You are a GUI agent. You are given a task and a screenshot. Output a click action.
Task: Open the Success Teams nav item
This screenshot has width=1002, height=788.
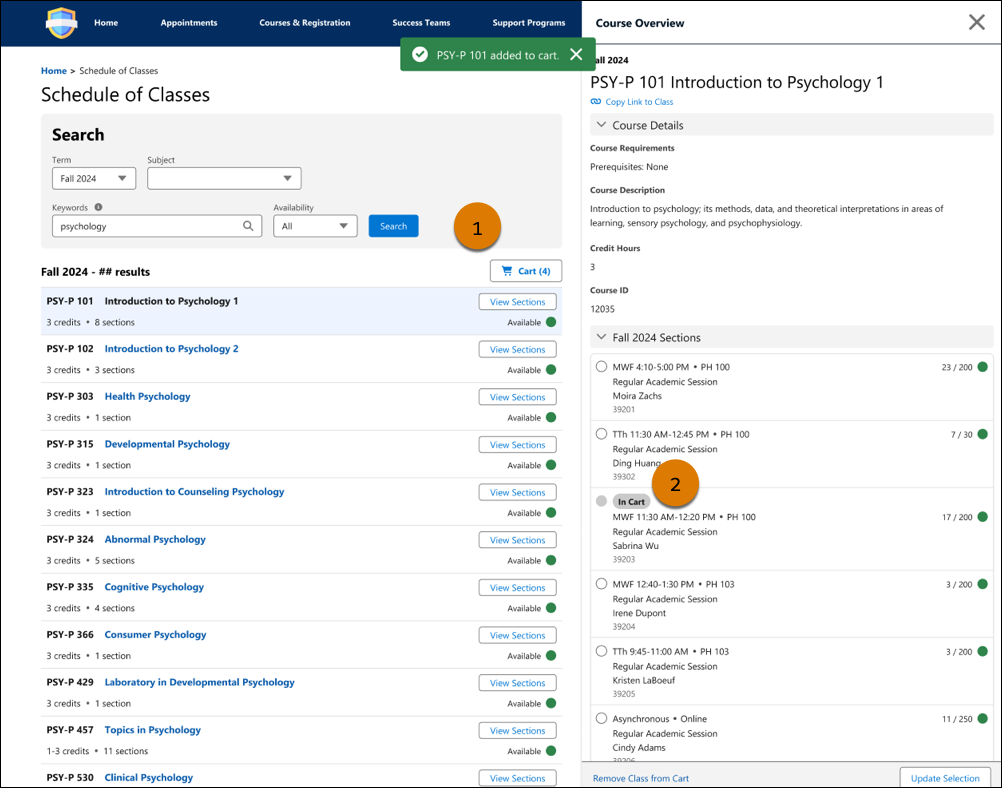[421, 22]
